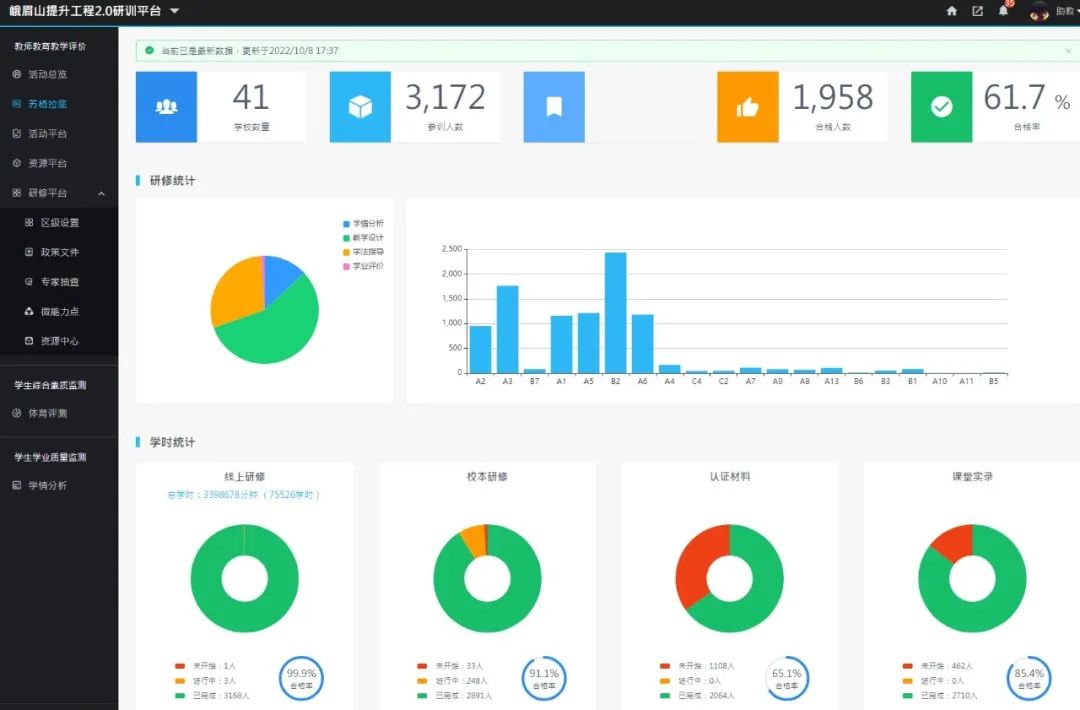Click the blue bookmark icon tile
Screen dimensions: 1080x710
[x=553, y=107]
